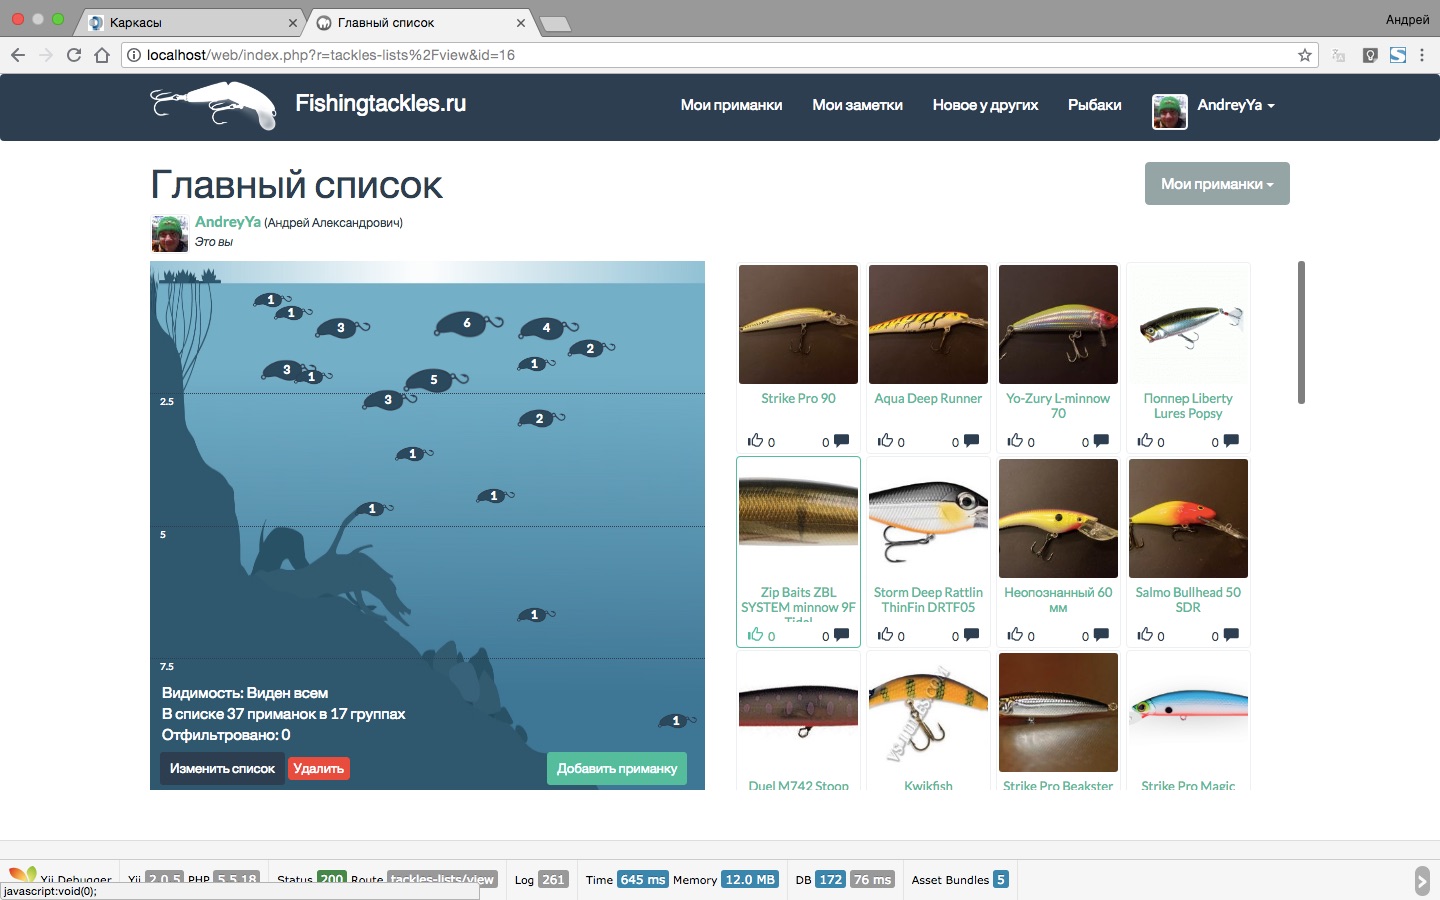
Task: Expand Yii debugger toolbar arrow
Action: tap(1422, 880)
